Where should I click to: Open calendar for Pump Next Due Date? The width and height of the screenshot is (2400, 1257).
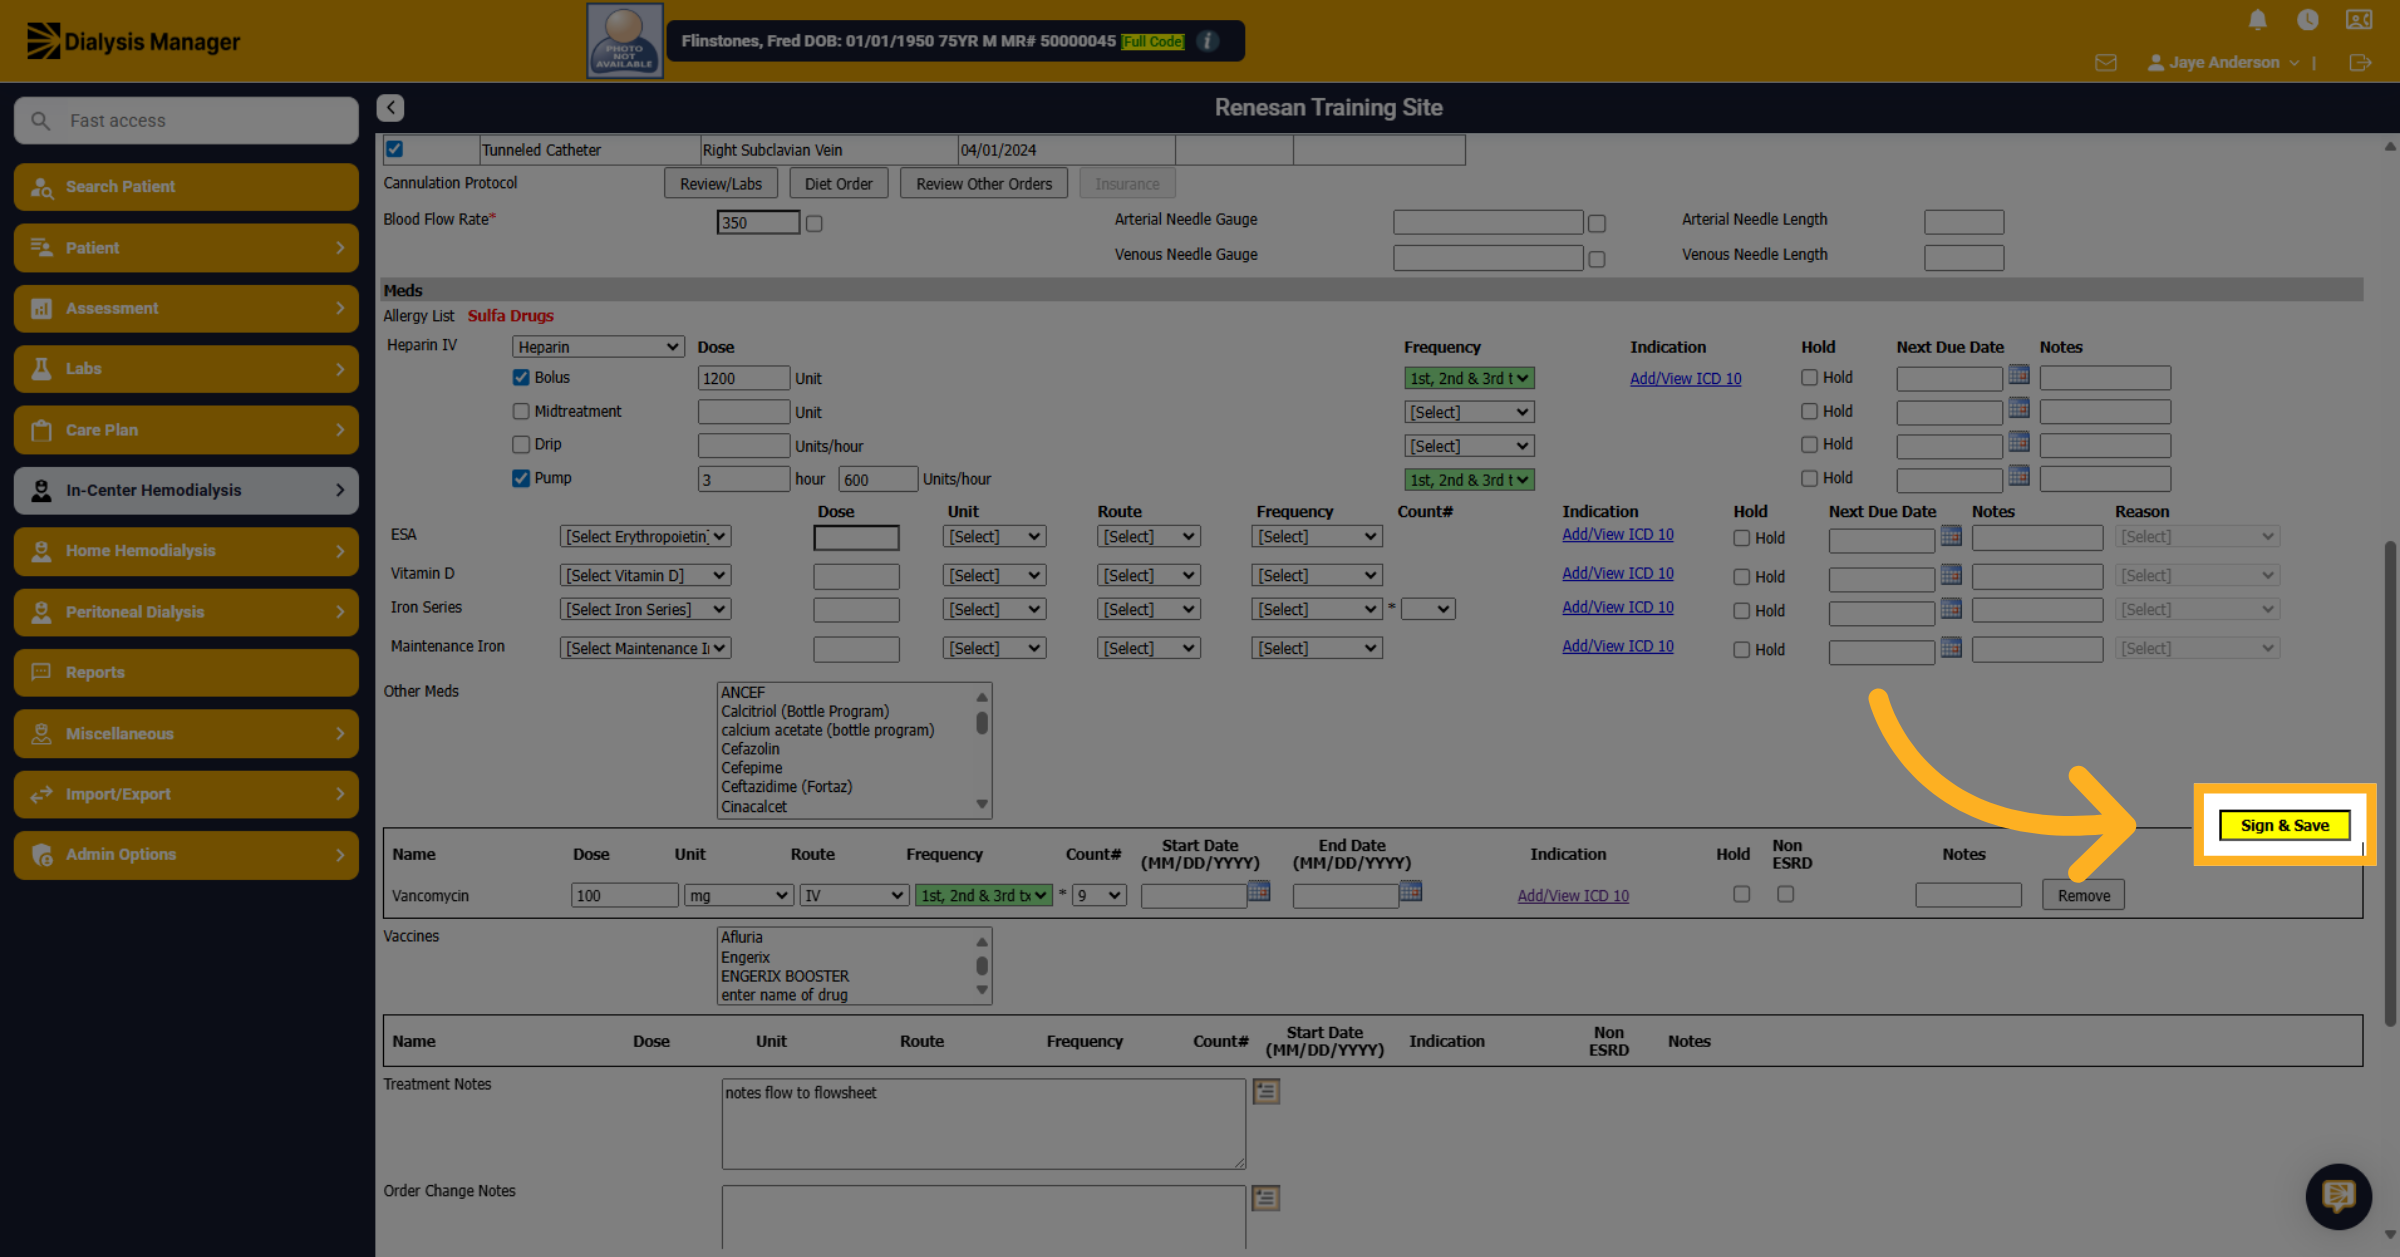[x=2019, y=476]
